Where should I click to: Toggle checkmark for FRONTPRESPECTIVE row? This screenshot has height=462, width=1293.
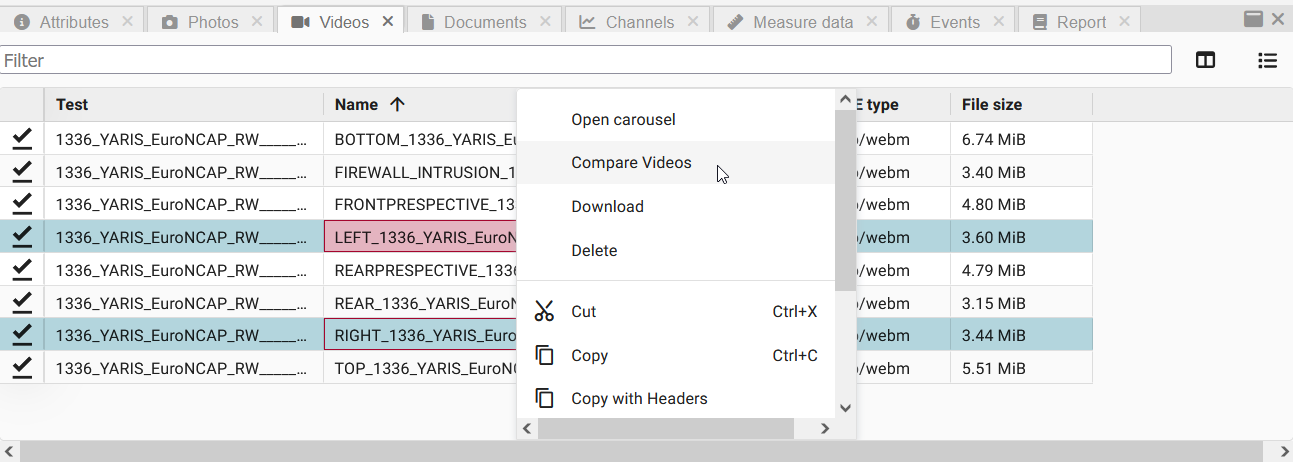22,205
